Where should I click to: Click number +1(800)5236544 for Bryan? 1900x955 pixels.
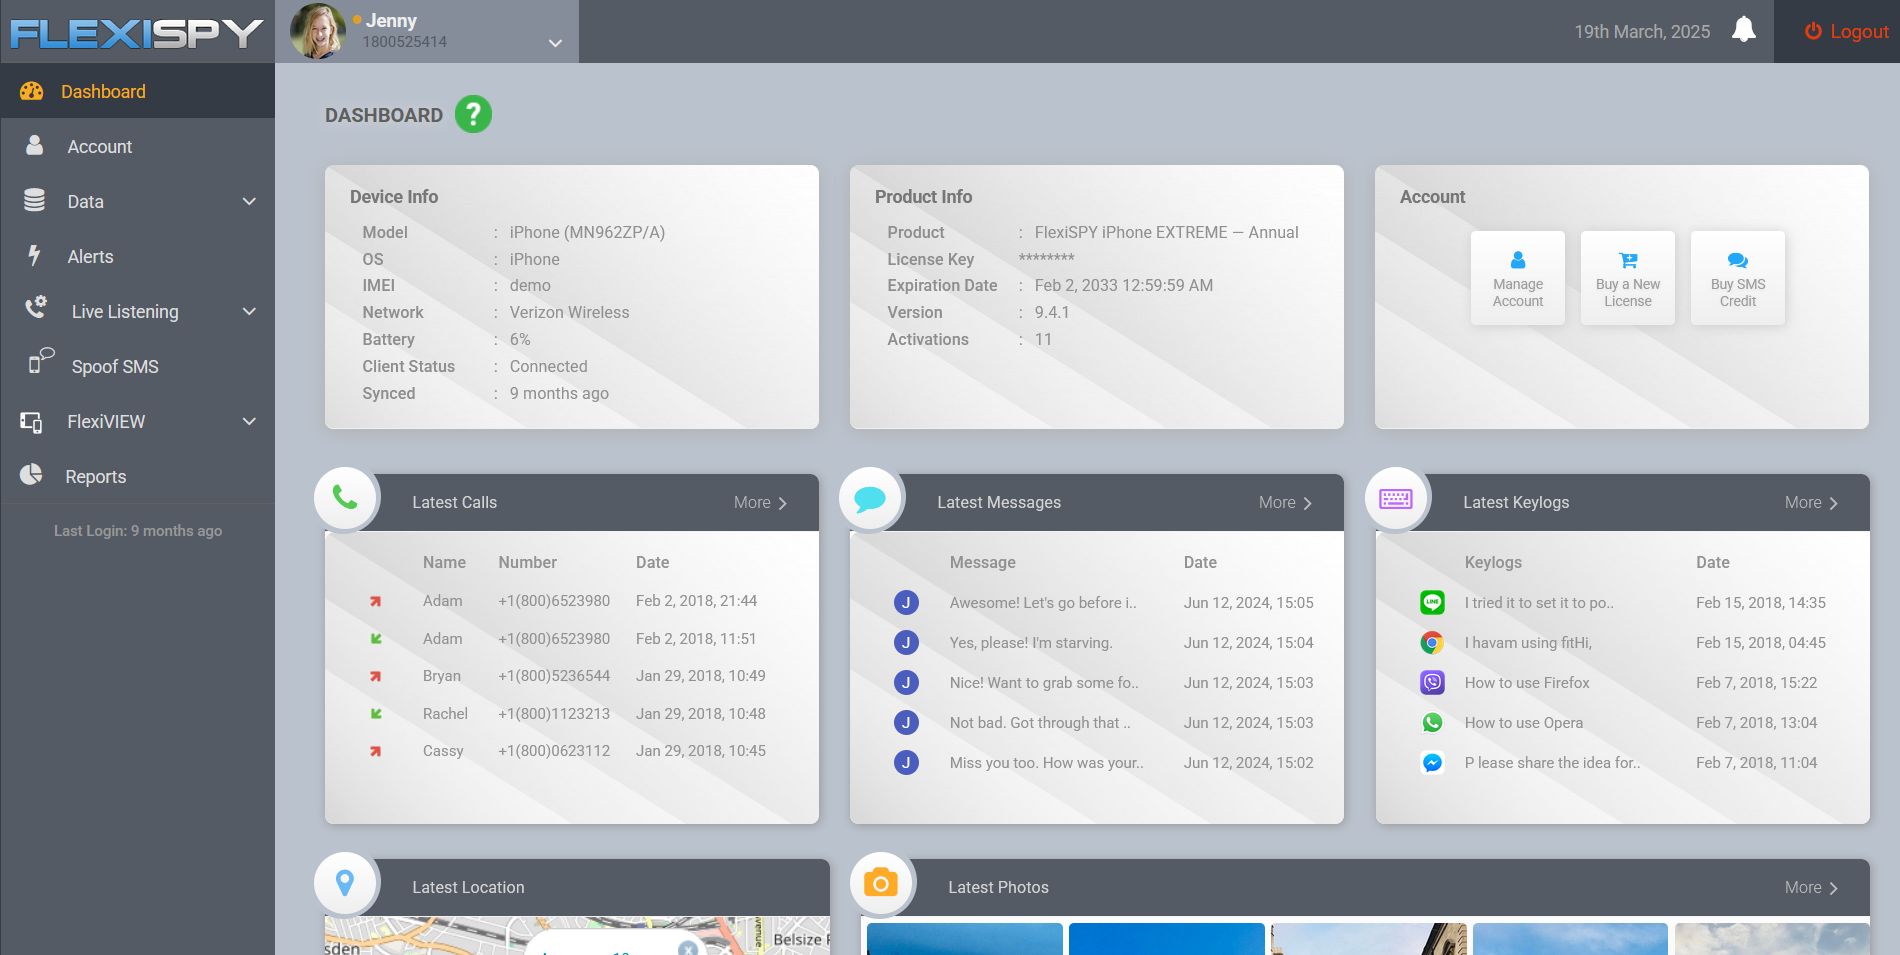tap(554, 676)
